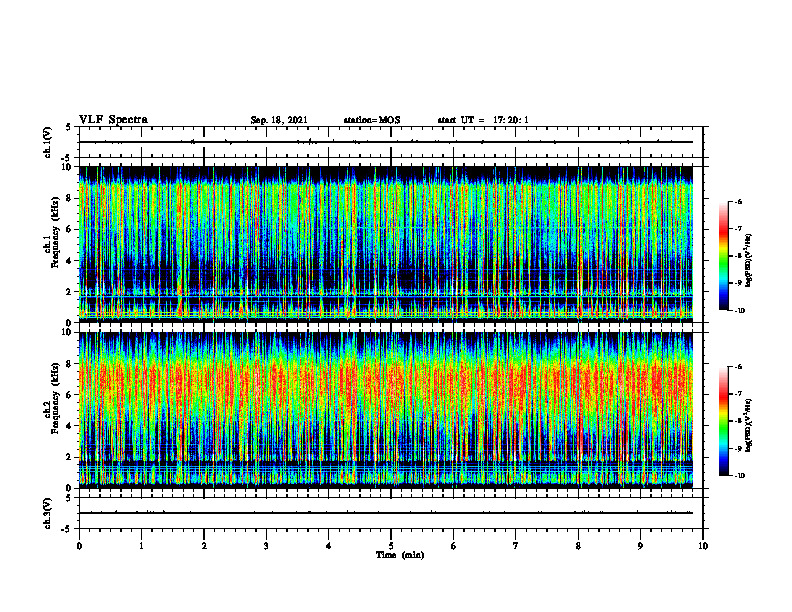Click the "10" kHz tick of ch.1 spectrogram
This screenshot has height=612, width=792.
tap(68, 167)
